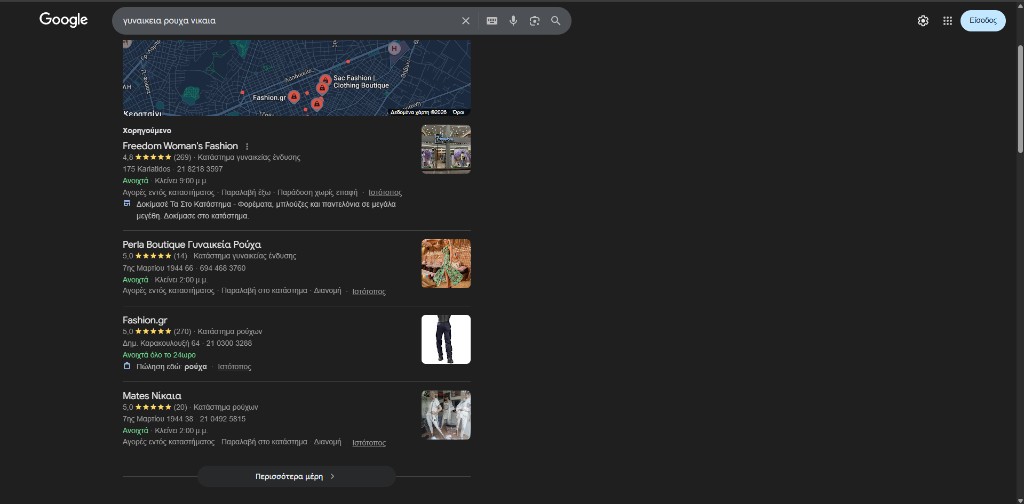The width and height of the screenshot is (1024, 504).
Task: Click the Fashion.gr map pin
Action: pos(294,97)
